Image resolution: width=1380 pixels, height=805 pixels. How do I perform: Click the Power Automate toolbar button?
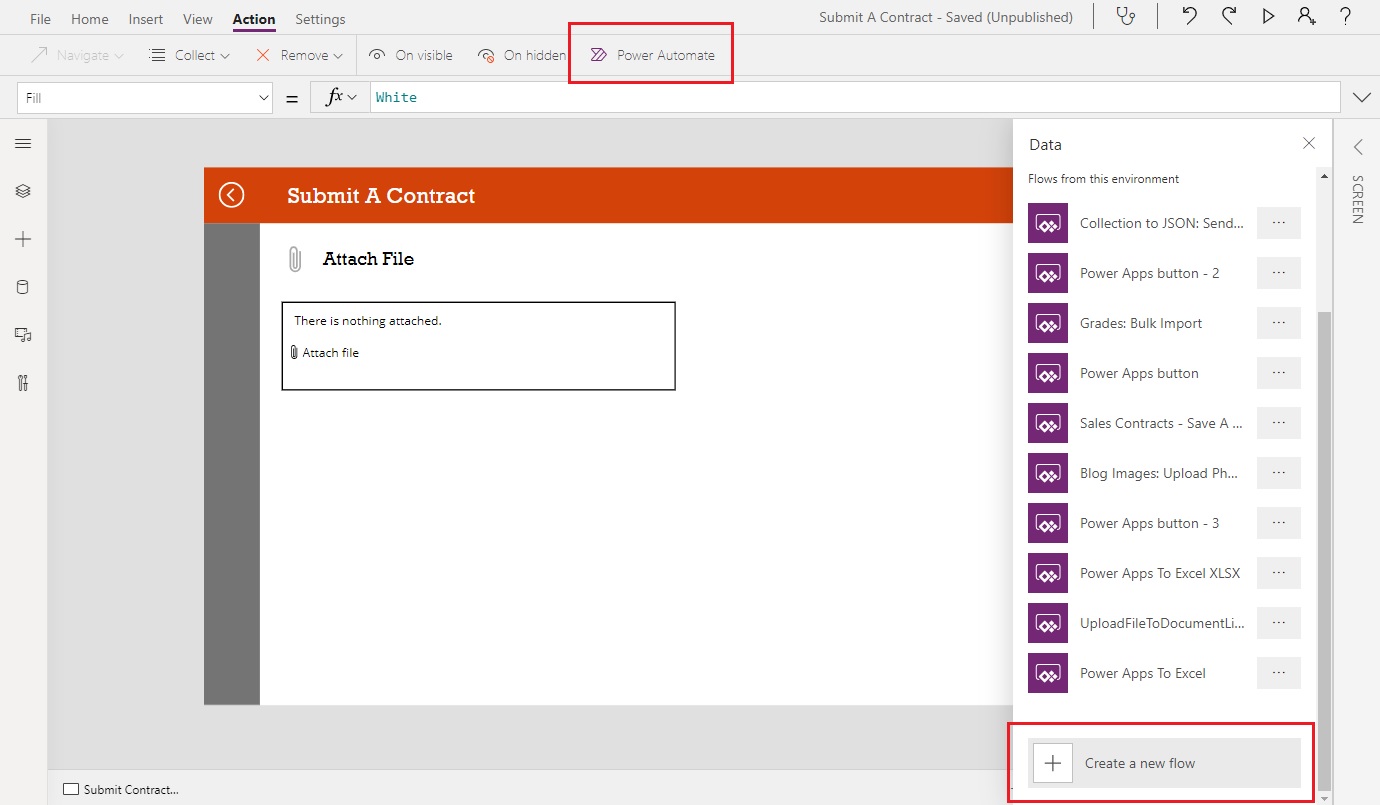pyautogui.click(x=652, y=55)
